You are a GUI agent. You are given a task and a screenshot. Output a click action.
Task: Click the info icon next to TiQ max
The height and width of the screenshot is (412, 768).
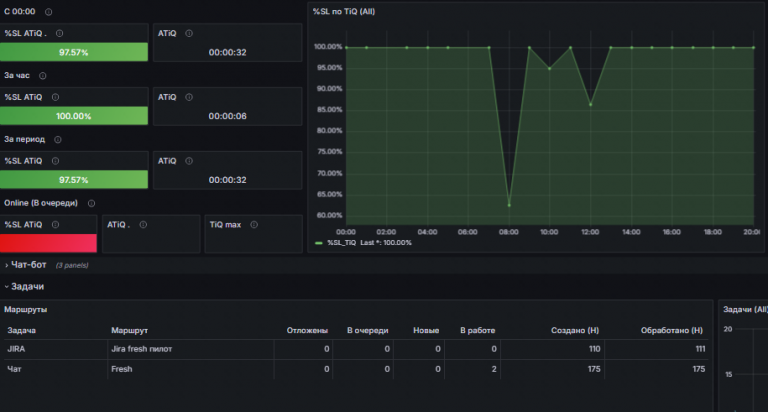coord(254,224)
